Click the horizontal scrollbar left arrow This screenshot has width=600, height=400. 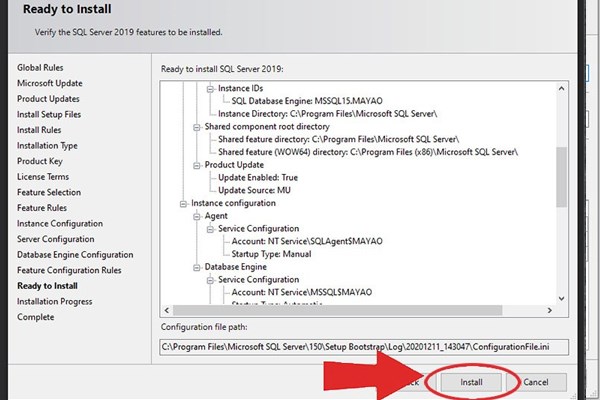pos(166,310)
